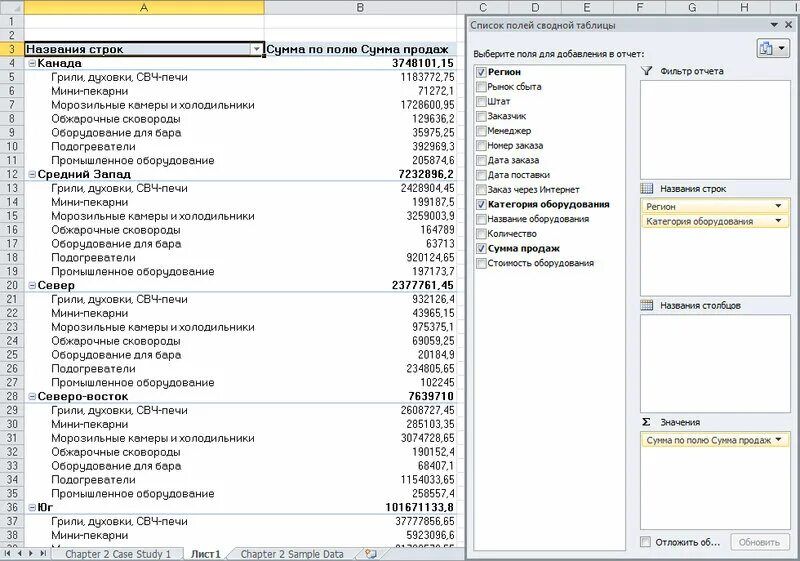The width and height of the screenshot is (800, 561).
Task: Check the Заказчик field
Action: click(481, 116)
